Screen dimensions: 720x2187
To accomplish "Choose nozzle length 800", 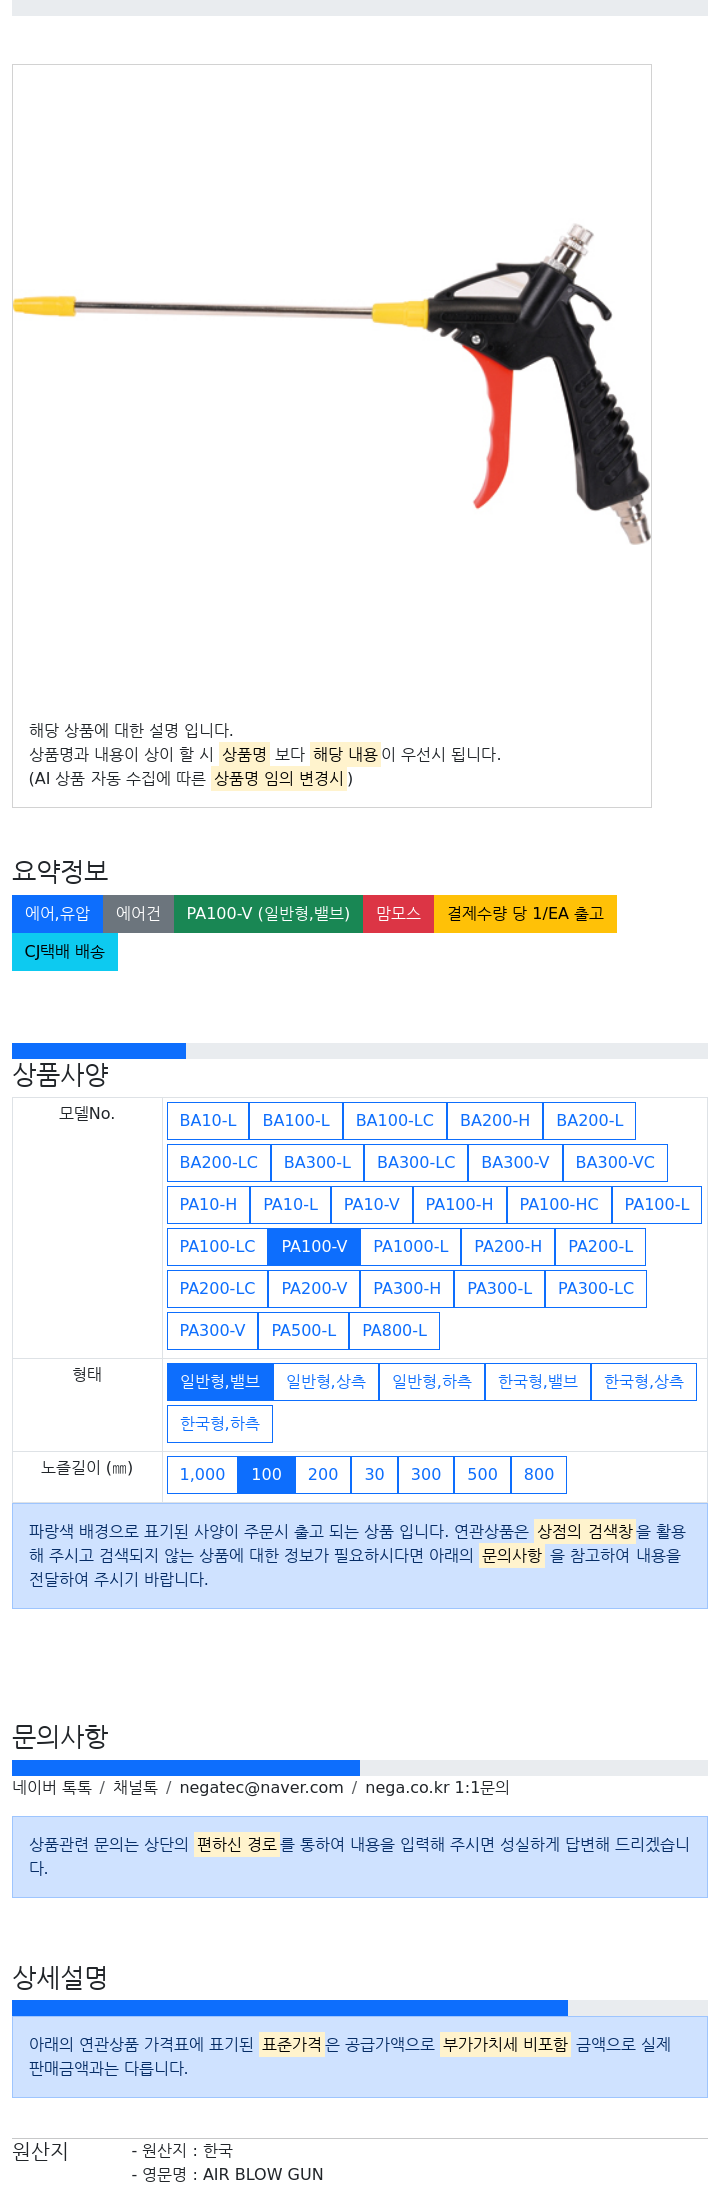I will click(539, 1475).
